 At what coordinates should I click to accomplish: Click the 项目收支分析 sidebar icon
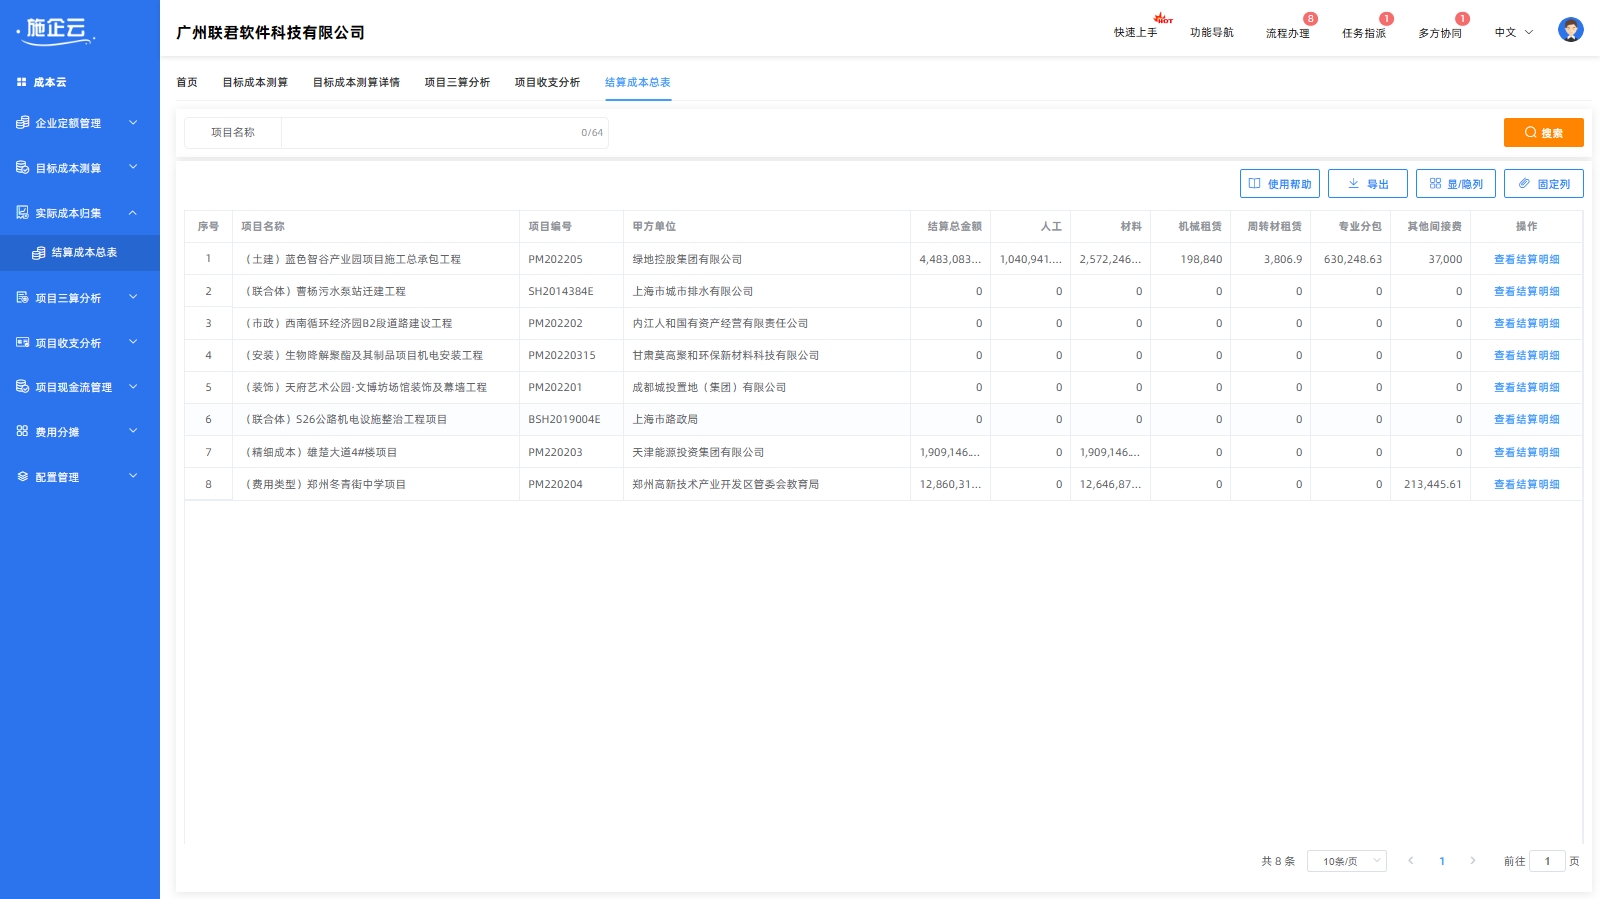point(22,343)
